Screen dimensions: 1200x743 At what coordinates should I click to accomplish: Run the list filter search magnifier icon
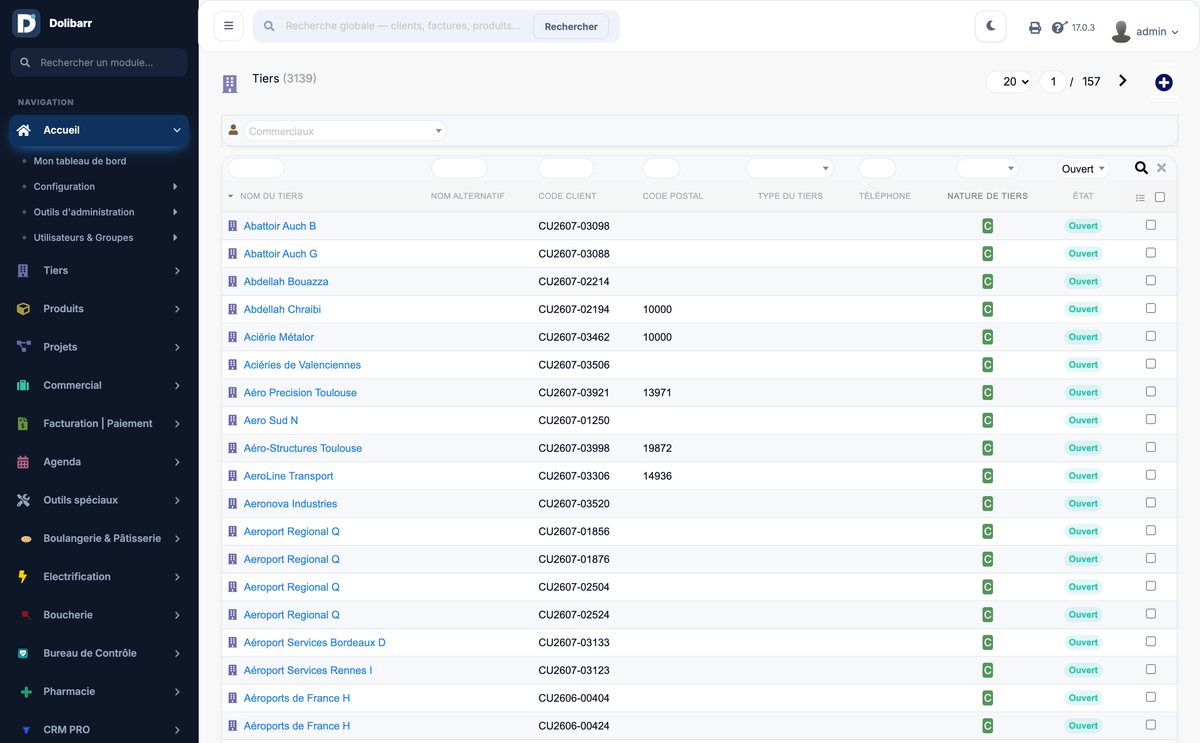click(1141, 168)
